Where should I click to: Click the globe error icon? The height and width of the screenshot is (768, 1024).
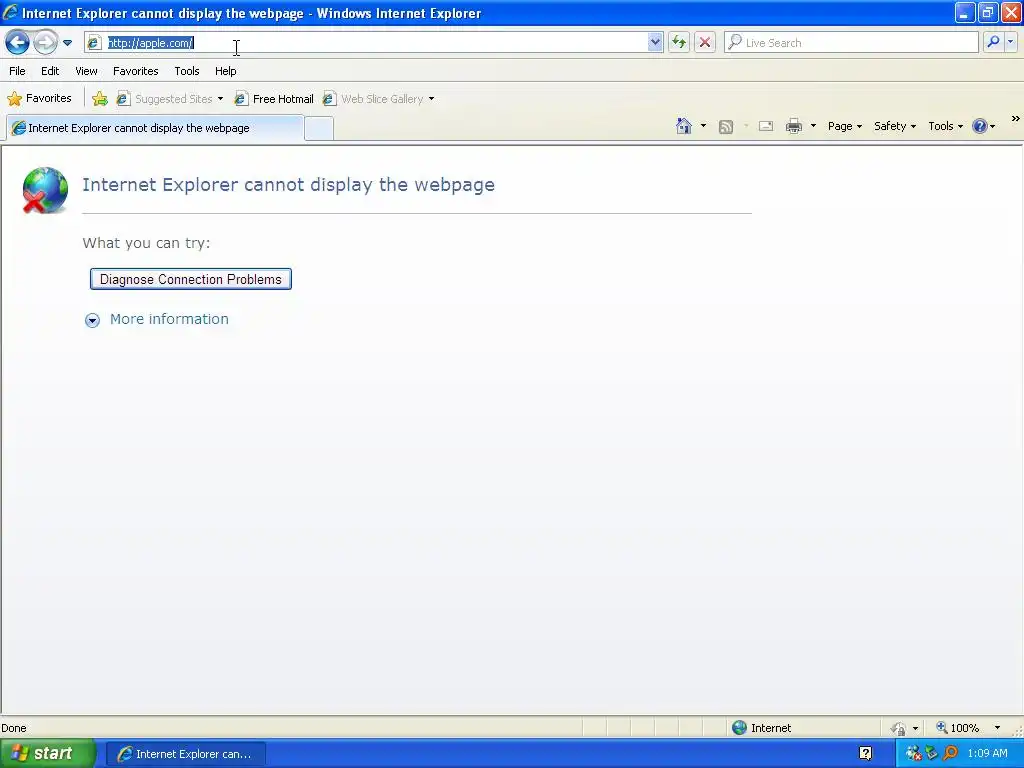[x=44, y=190]
